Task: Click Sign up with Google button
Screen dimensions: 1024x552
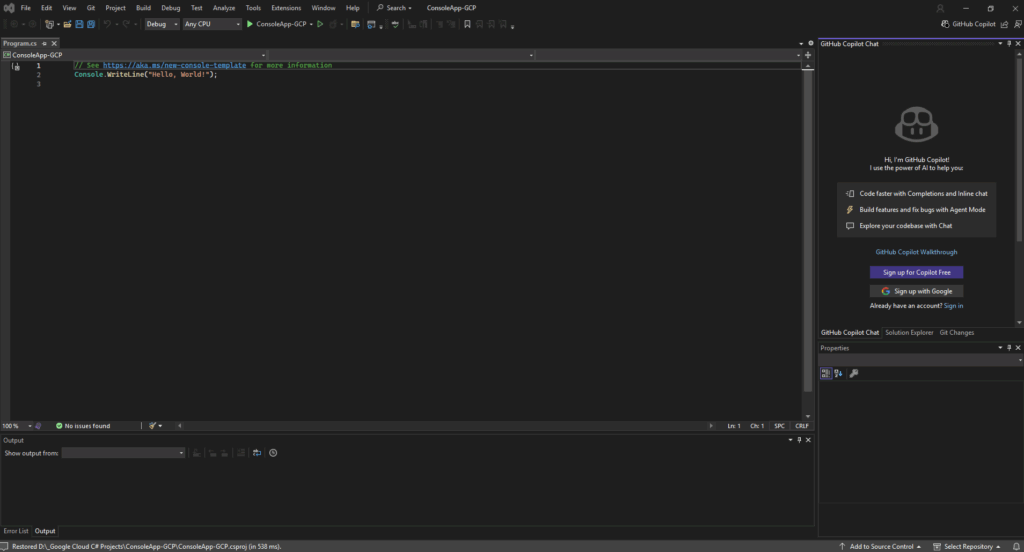Action: [x=916, y=291]
